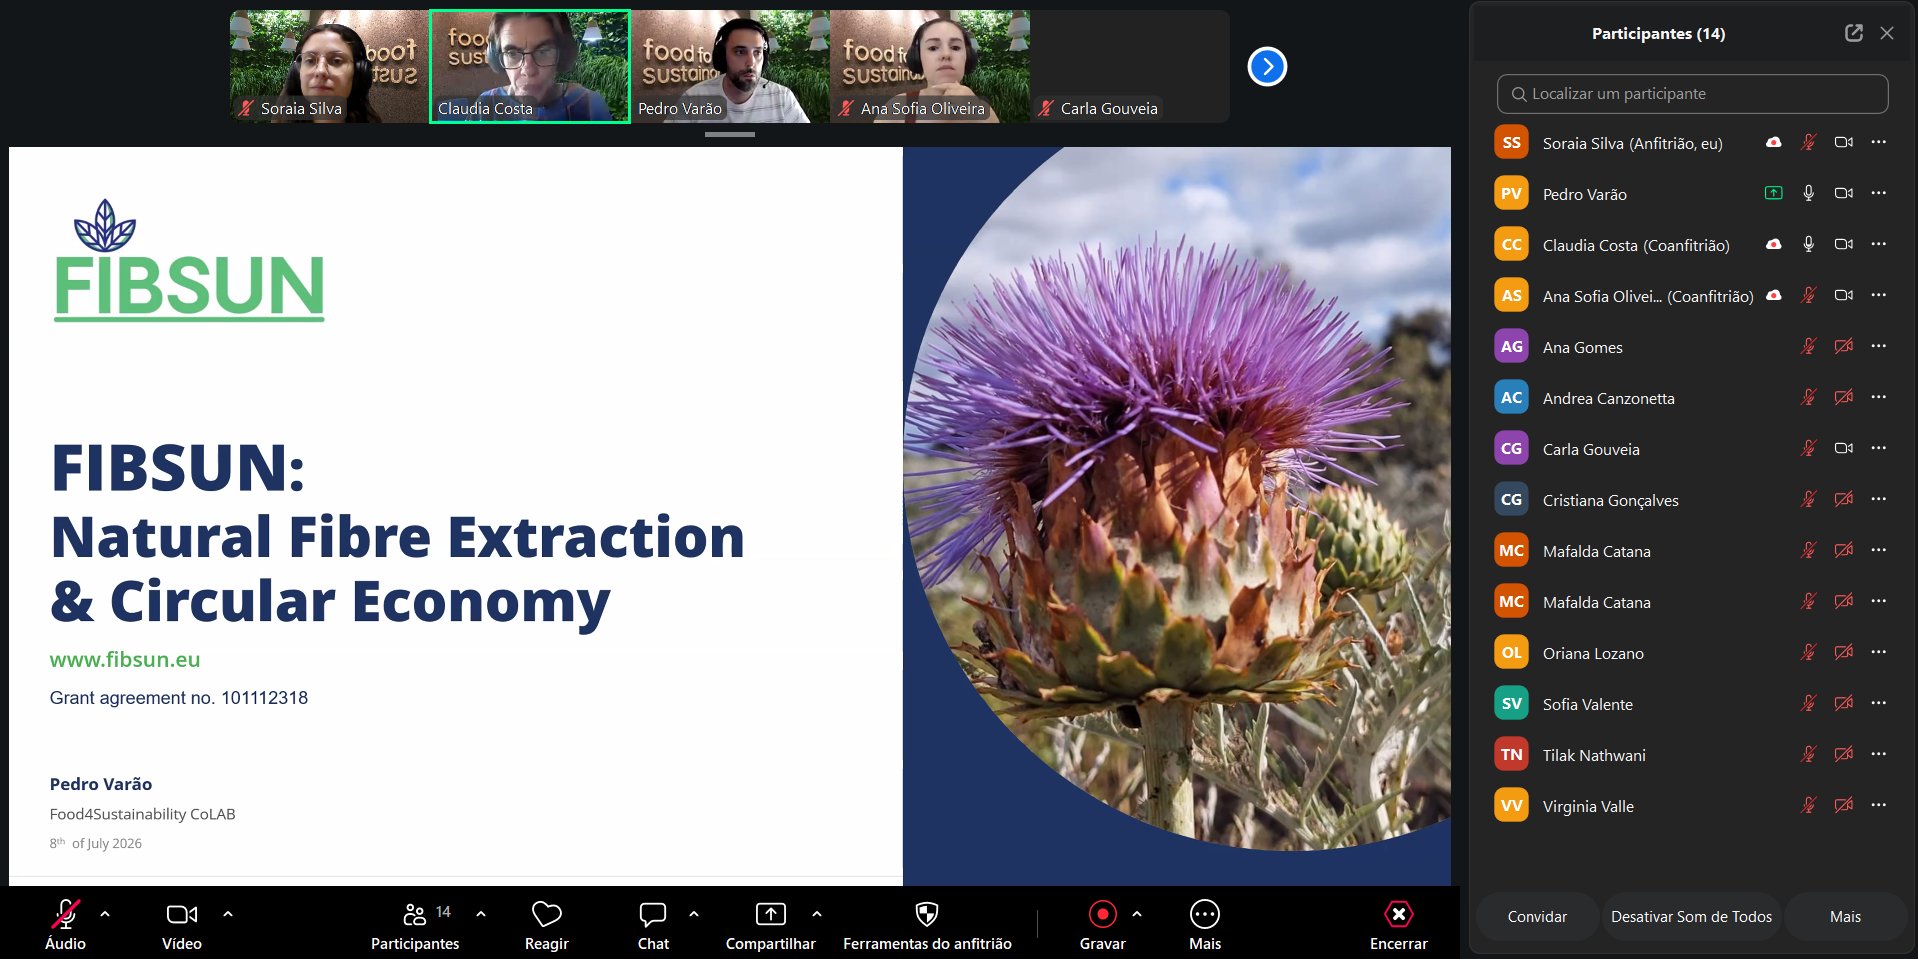Click the www.fibsun.eu link on slide
Viewport: 1918px width, 959px height.
coord(125,660)
